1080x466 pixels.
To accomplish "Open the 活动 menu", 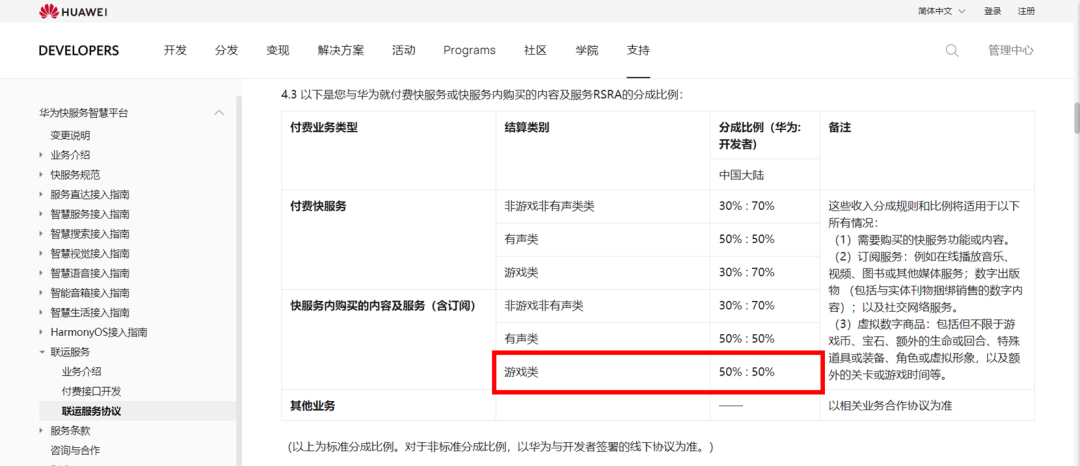I will pyautogui.click(x=404, y=50).
